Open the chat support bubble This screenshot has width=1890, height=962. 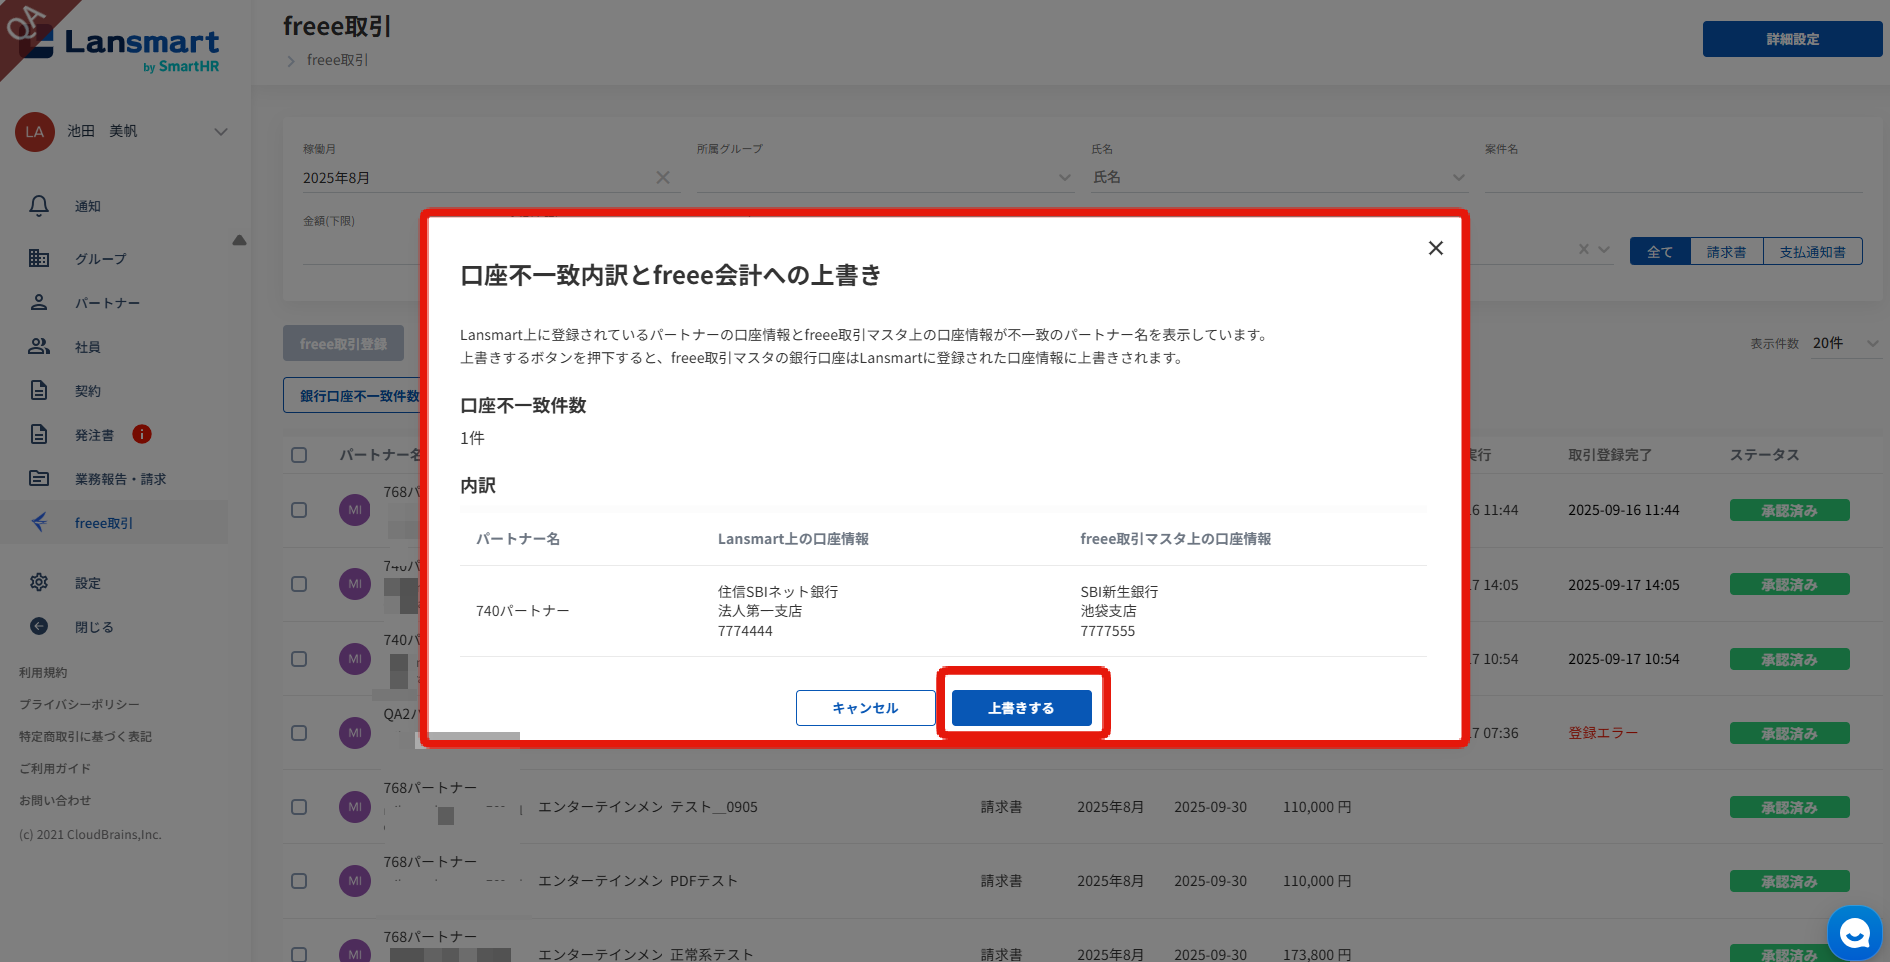pyautogui.click(x=1854, y=933)
